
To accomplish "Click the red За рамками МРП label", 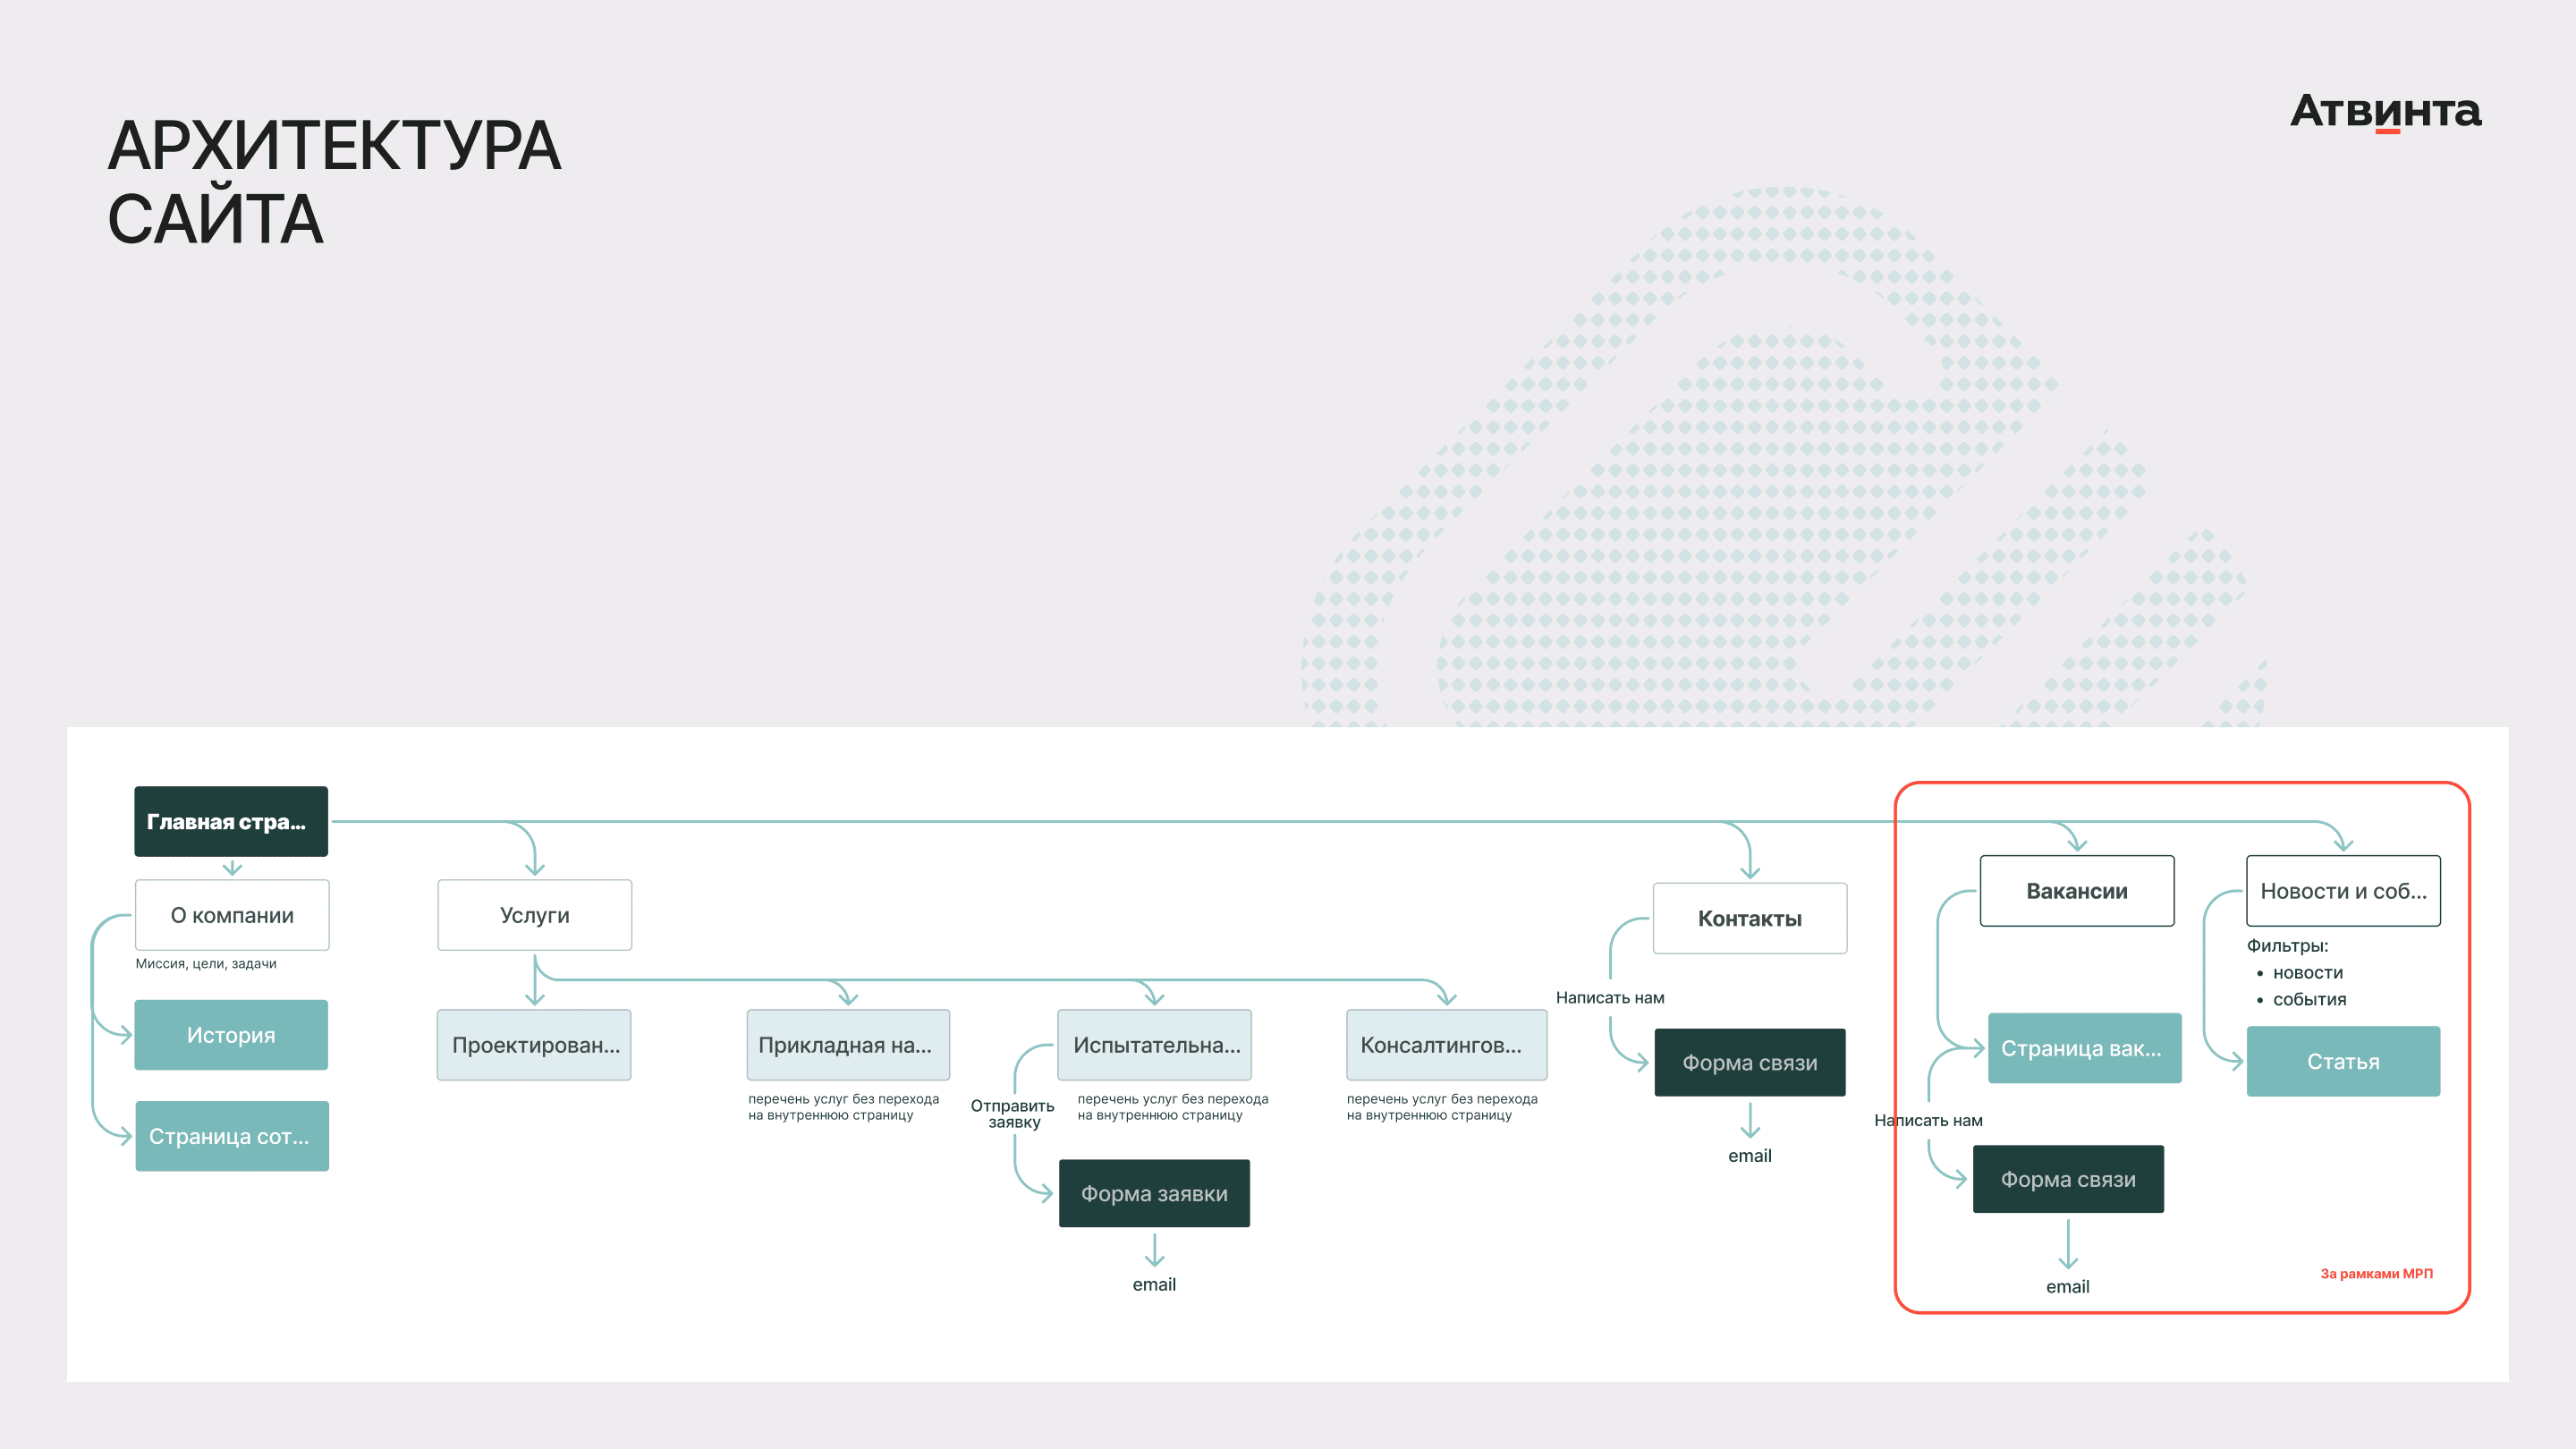I will point(2376,1273).
